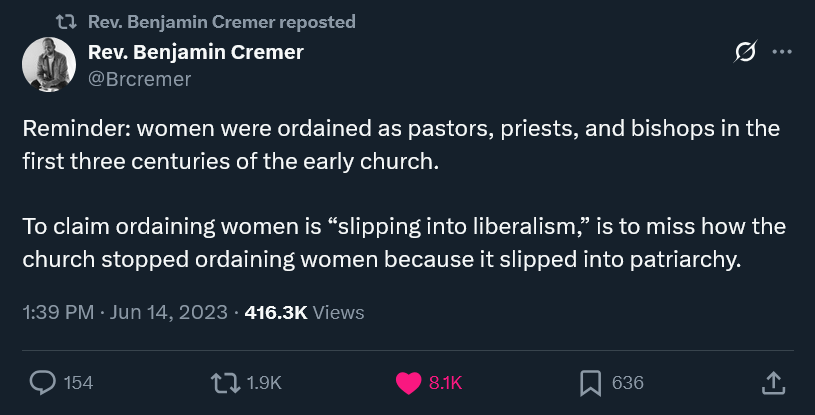
Task: Click the share upload icon
Action: coord(772,382)
